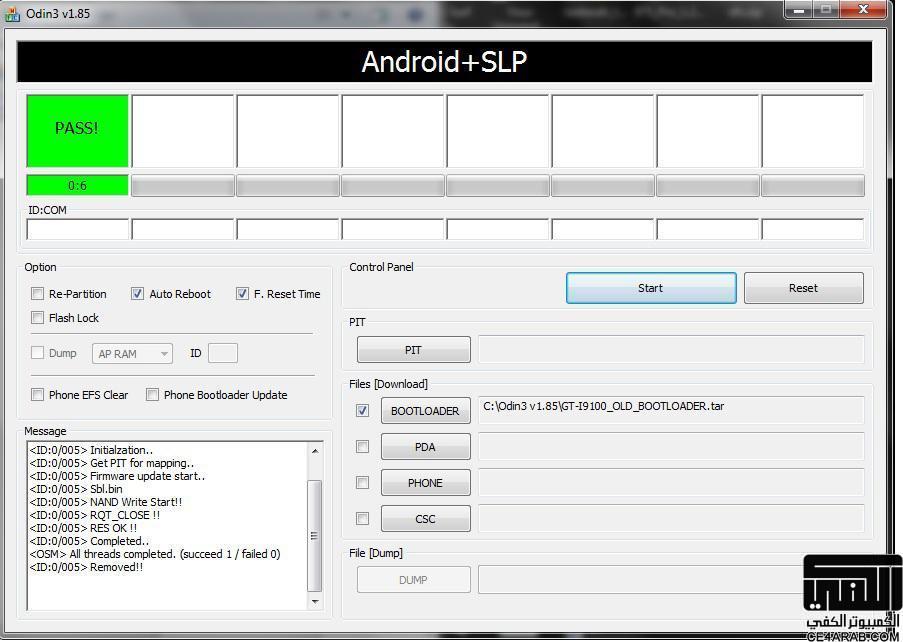Click the 'Removed!!' log line

coord(86,567)
